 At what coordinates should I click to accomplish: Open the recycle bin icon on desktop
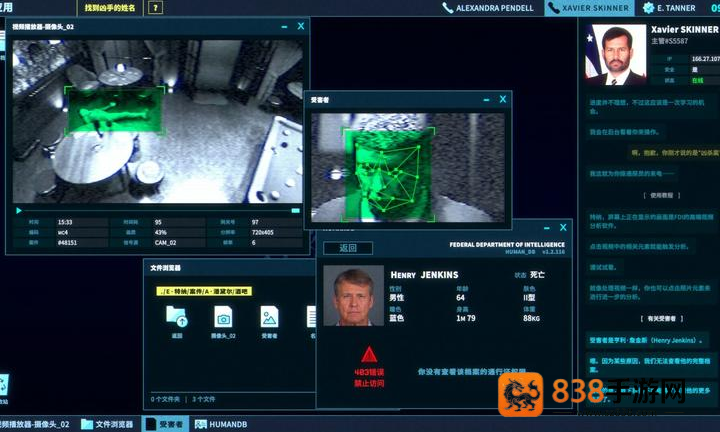click(3, 386)
